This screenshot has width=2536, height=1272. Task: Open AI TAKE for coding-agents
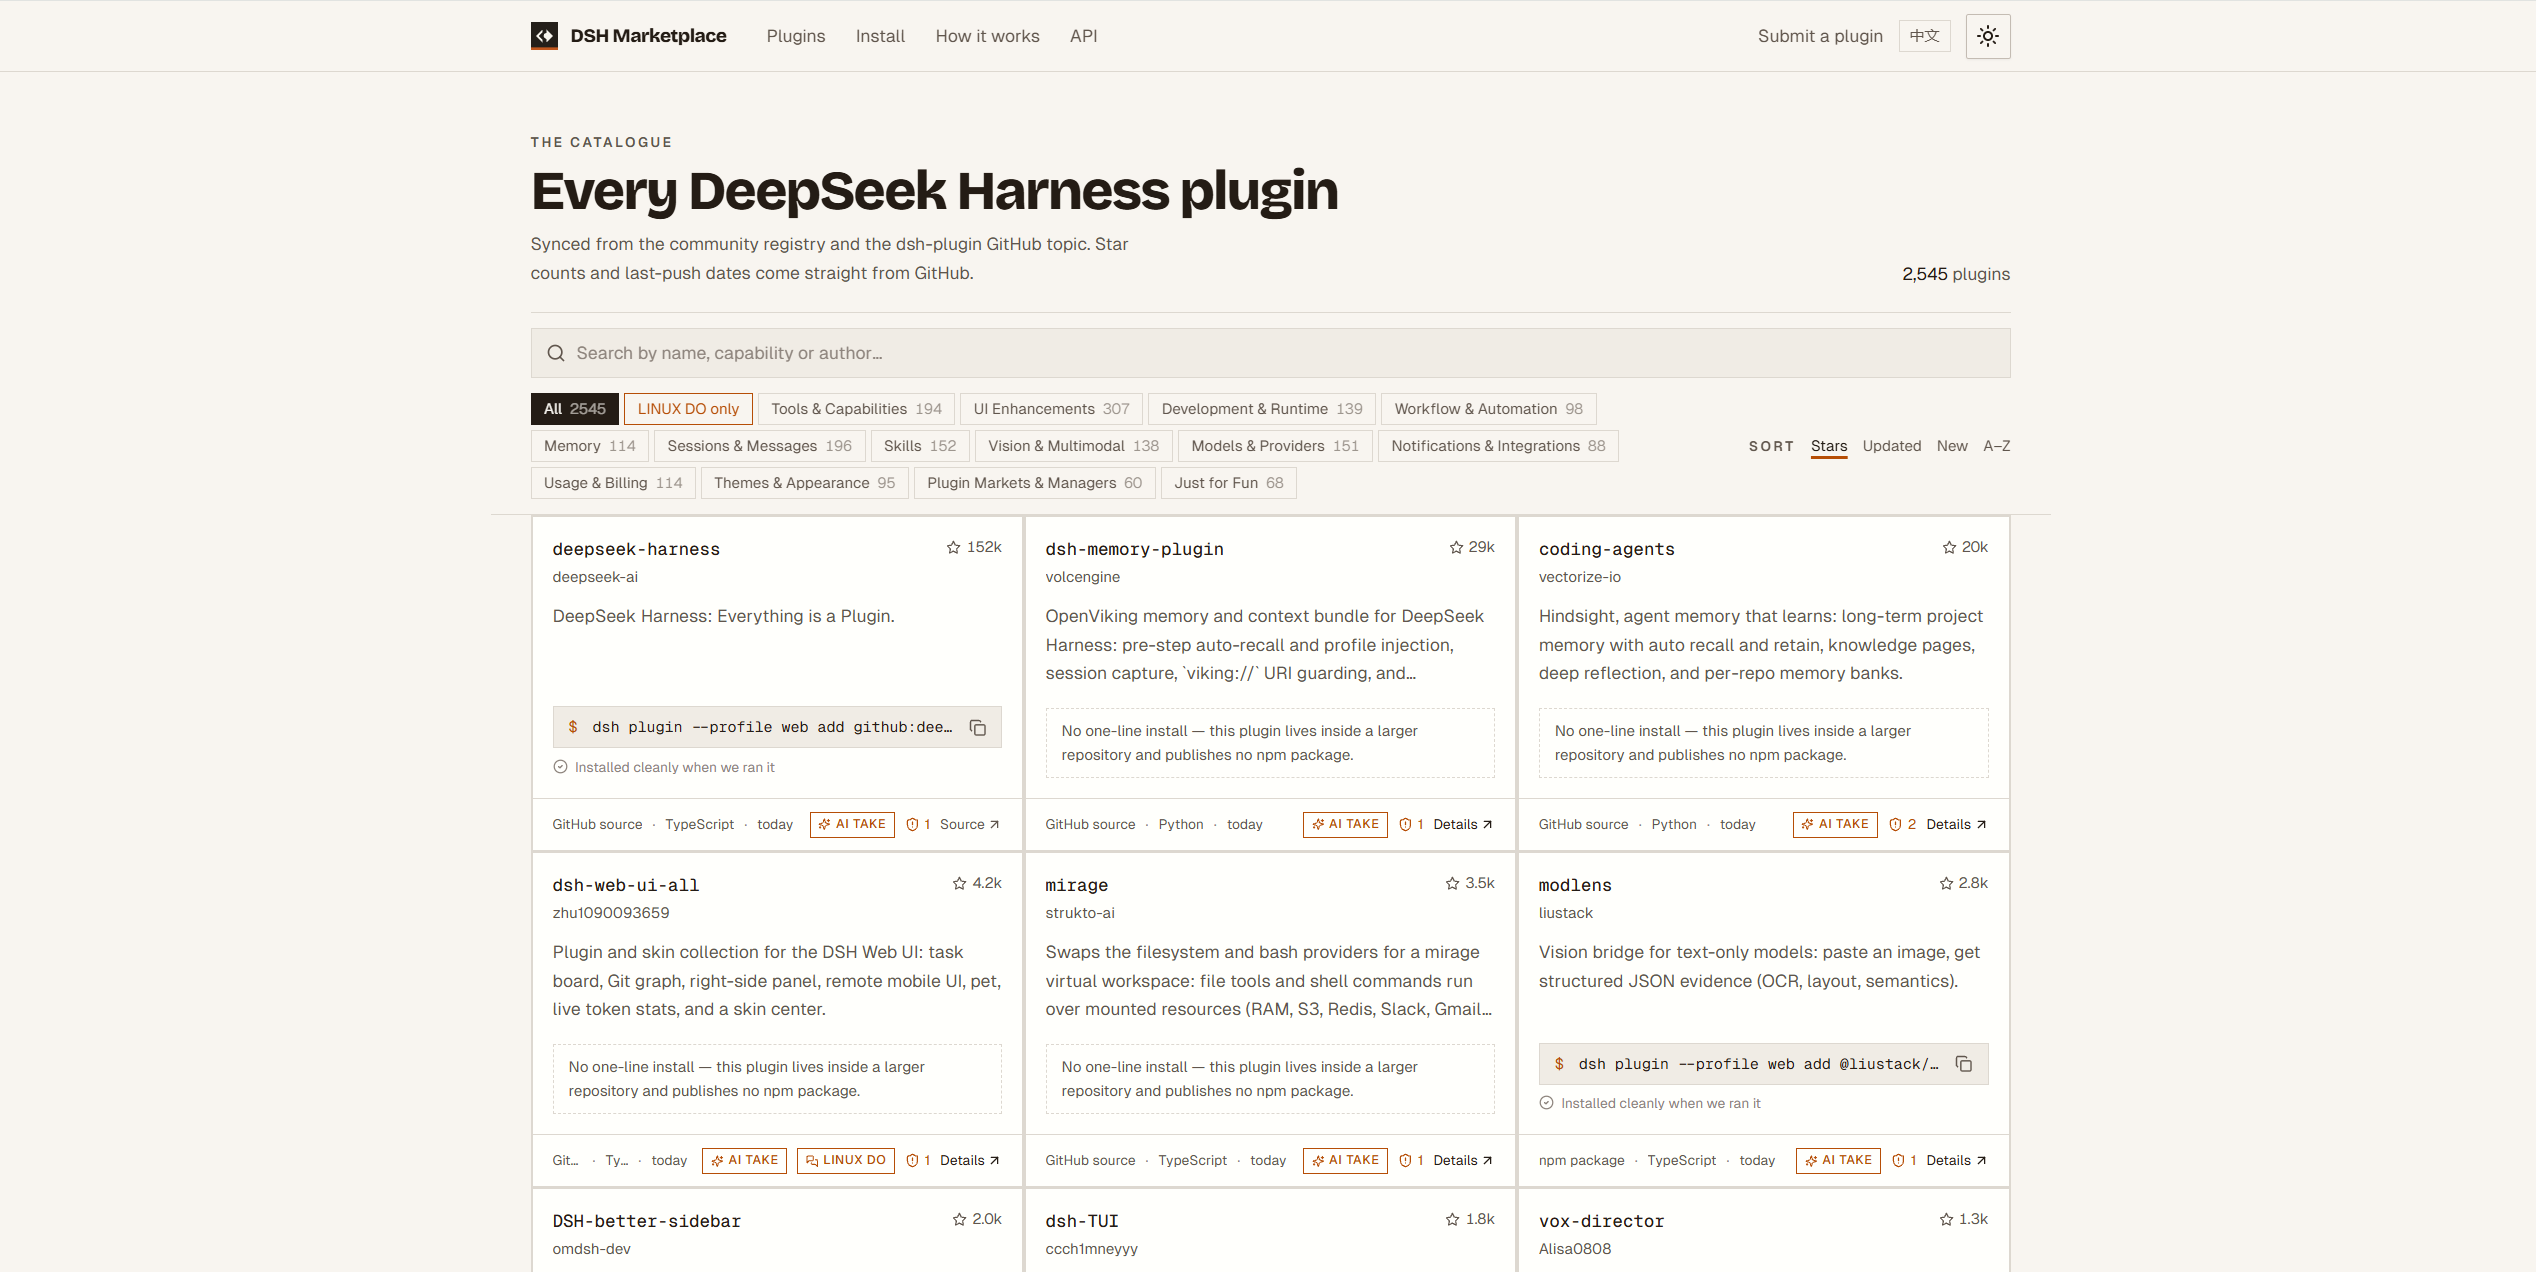point(1835,824)
